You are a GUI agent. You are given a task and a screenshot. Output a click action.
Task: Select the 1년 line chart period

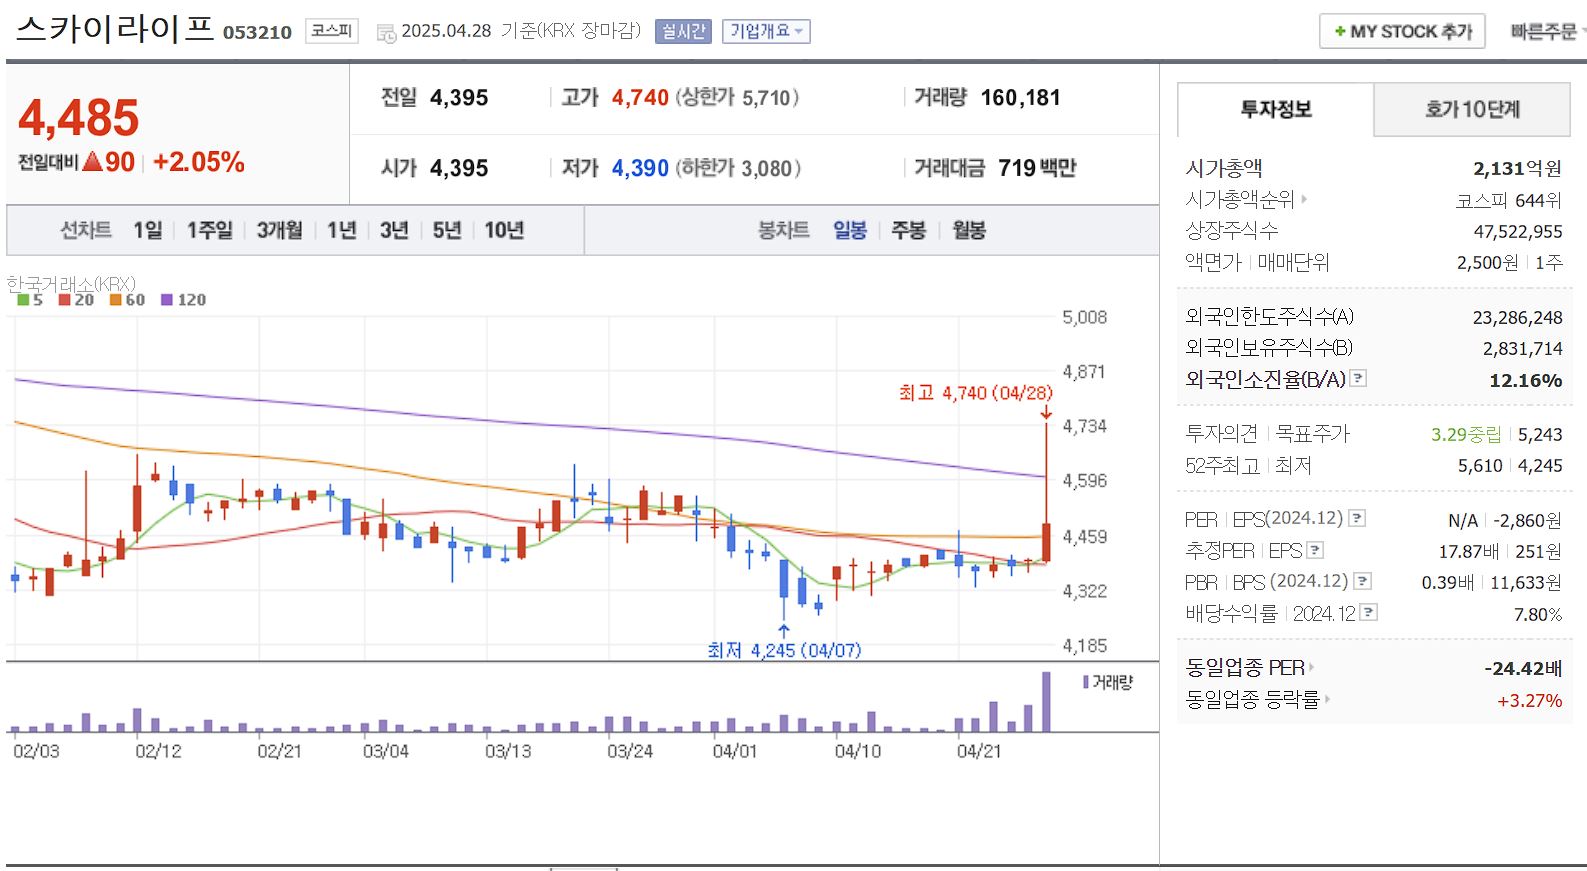tap(342, 231)
